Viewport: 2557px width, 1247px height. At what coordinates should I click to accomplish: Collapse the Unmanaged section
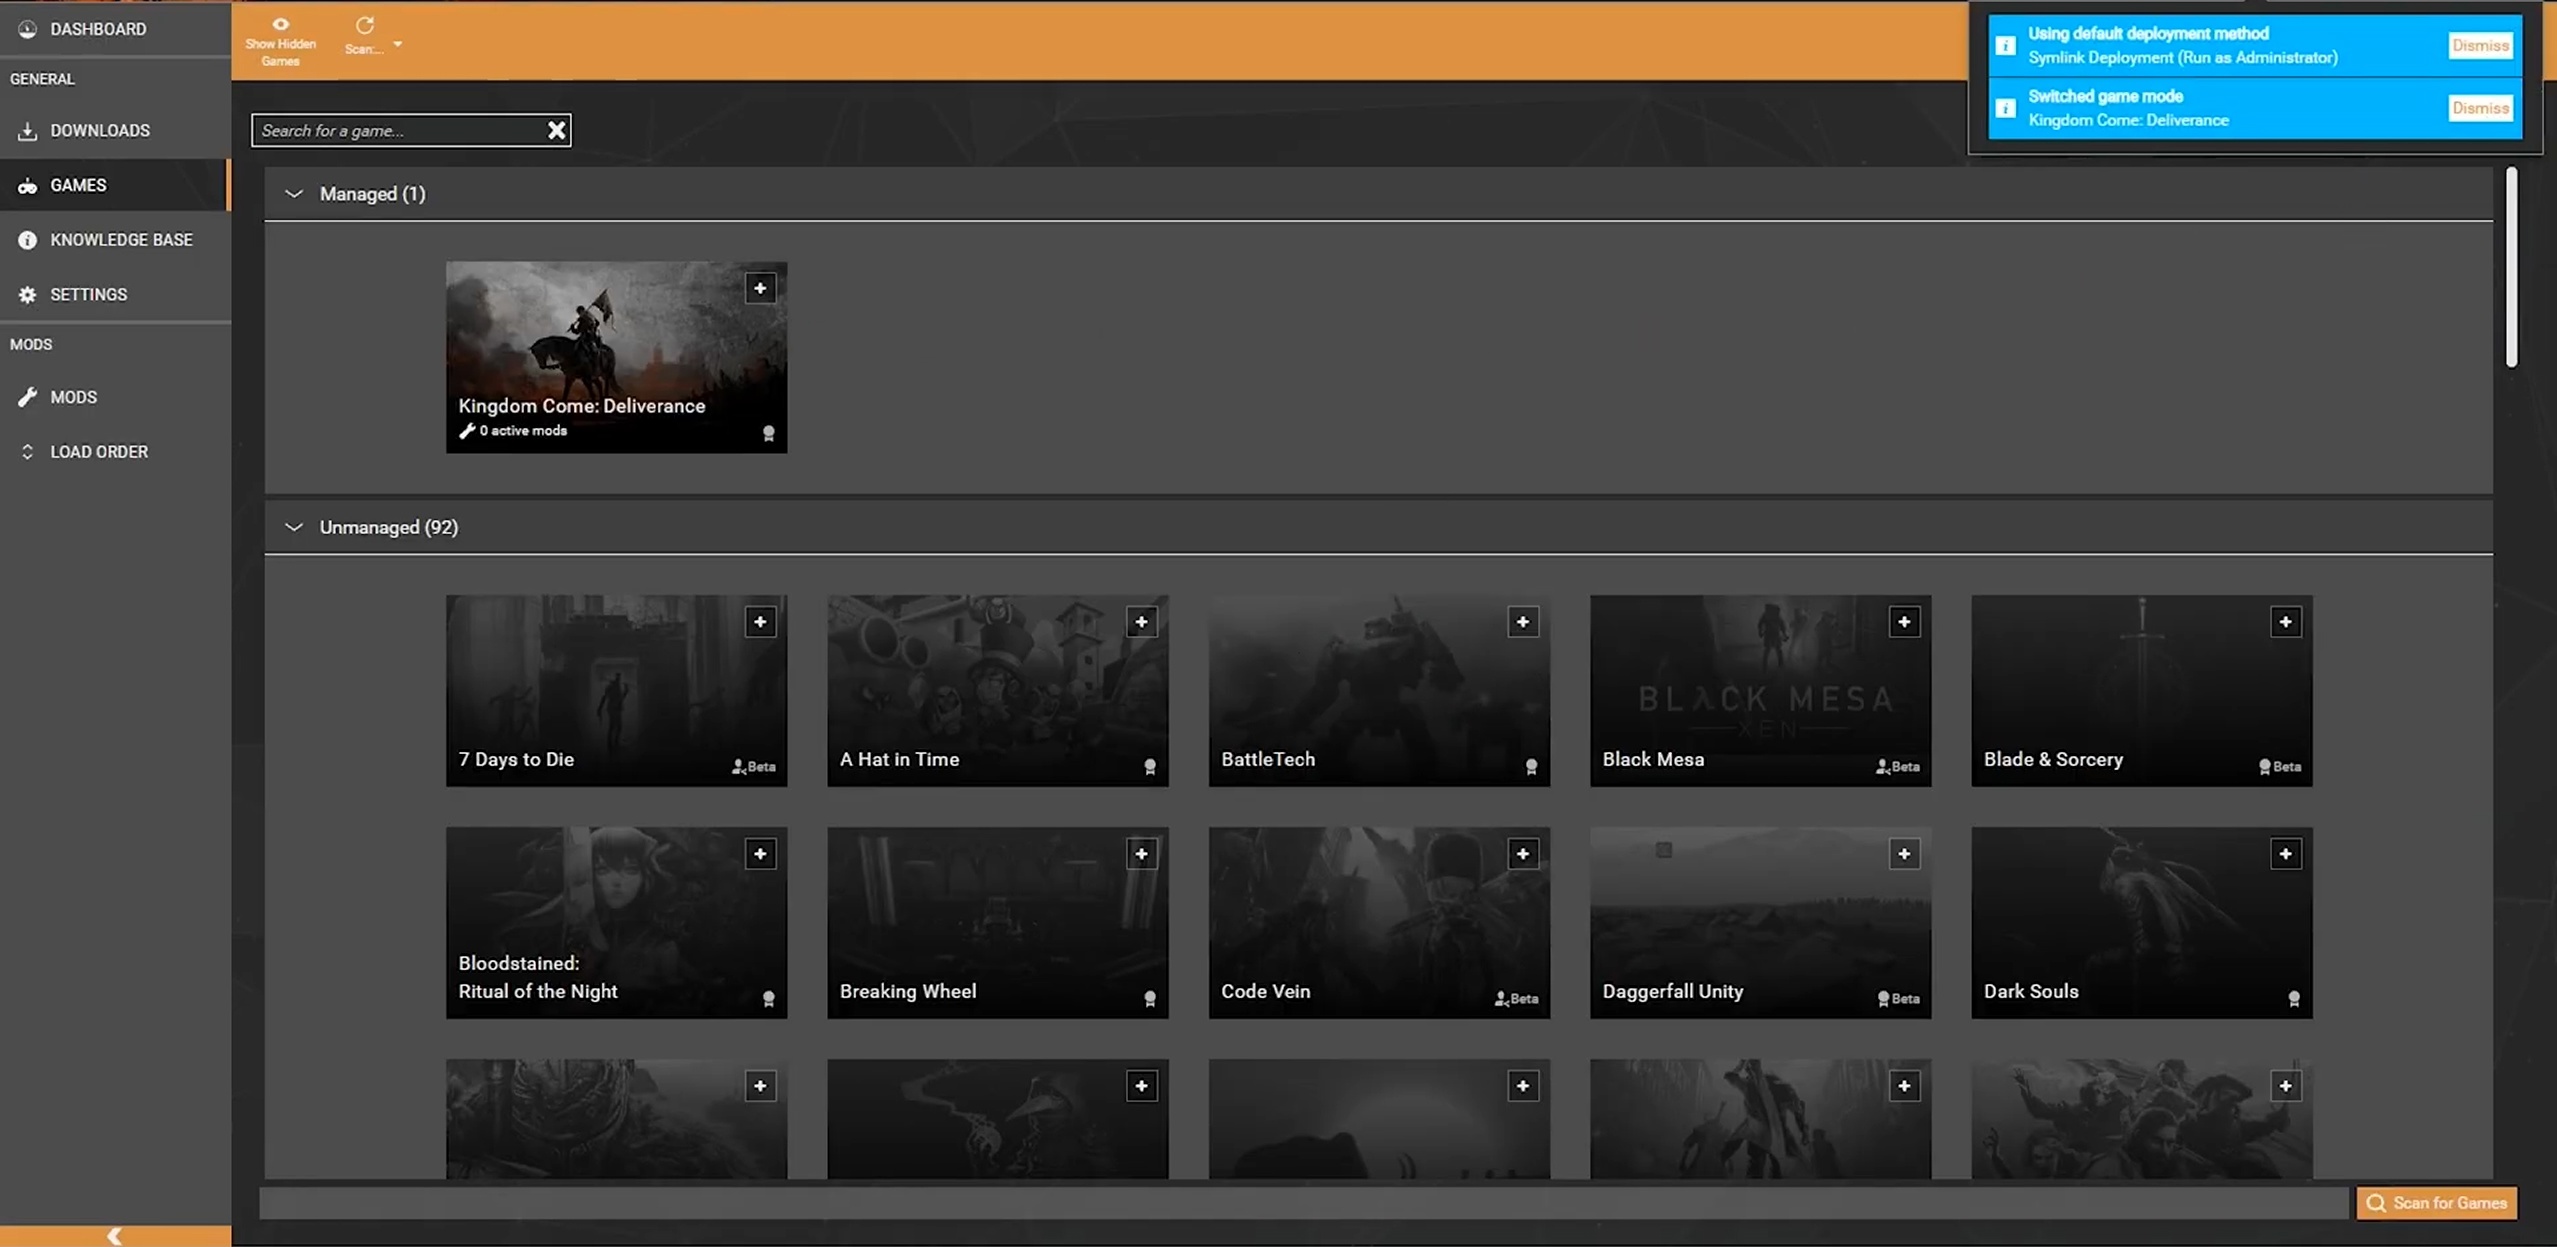click(x=293, y=527)
